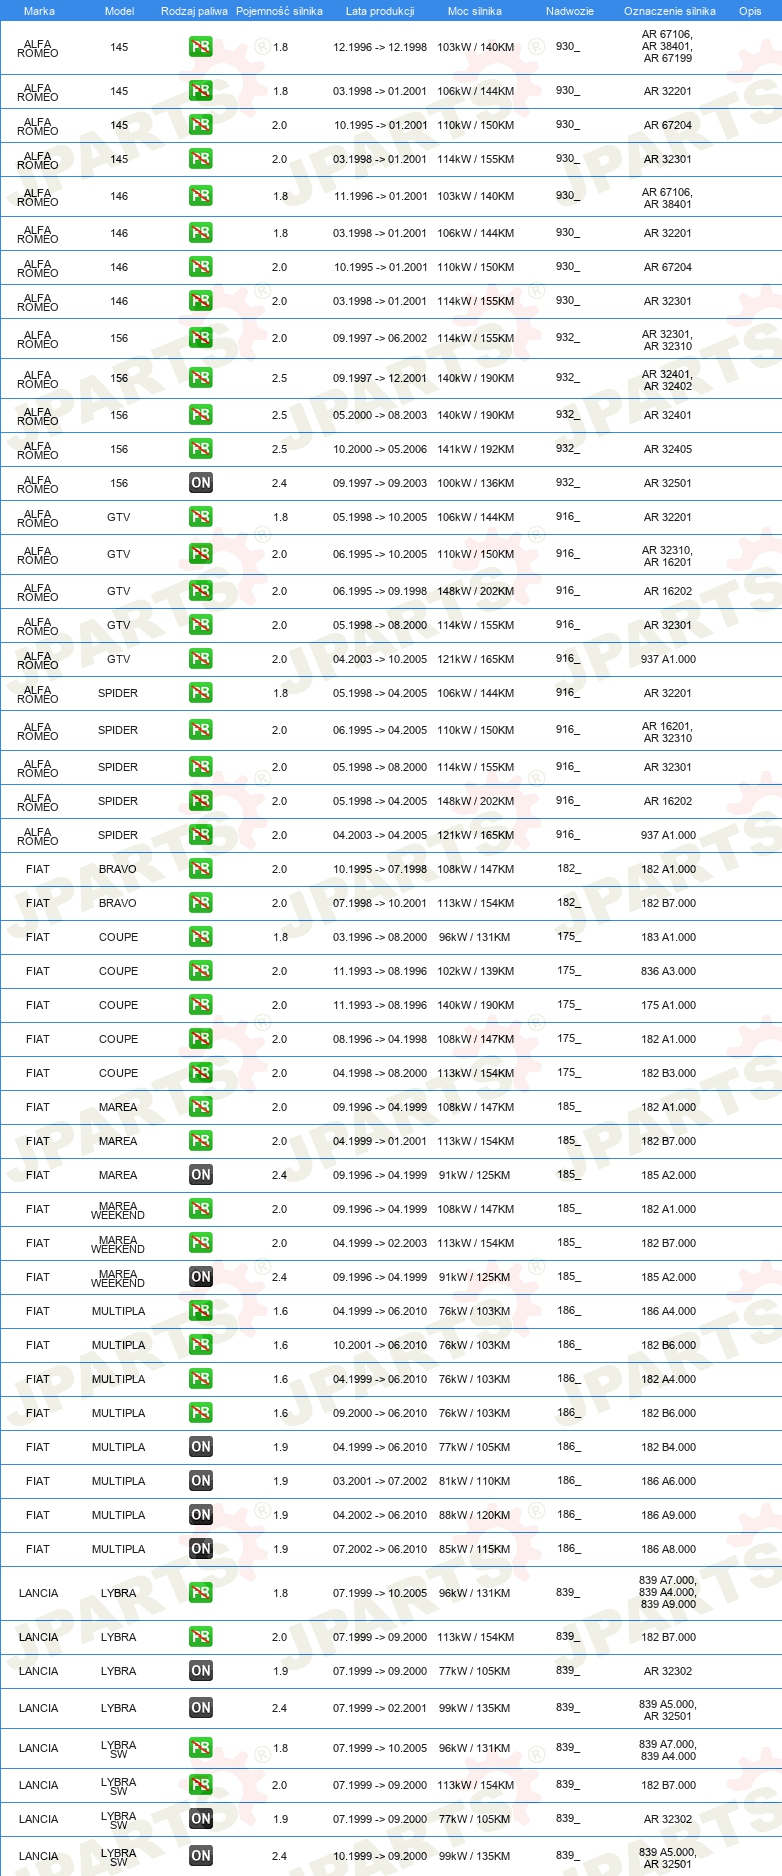Click the petrol icon in the Alfa Romeo 146 11.1996 row

point(201,196)
